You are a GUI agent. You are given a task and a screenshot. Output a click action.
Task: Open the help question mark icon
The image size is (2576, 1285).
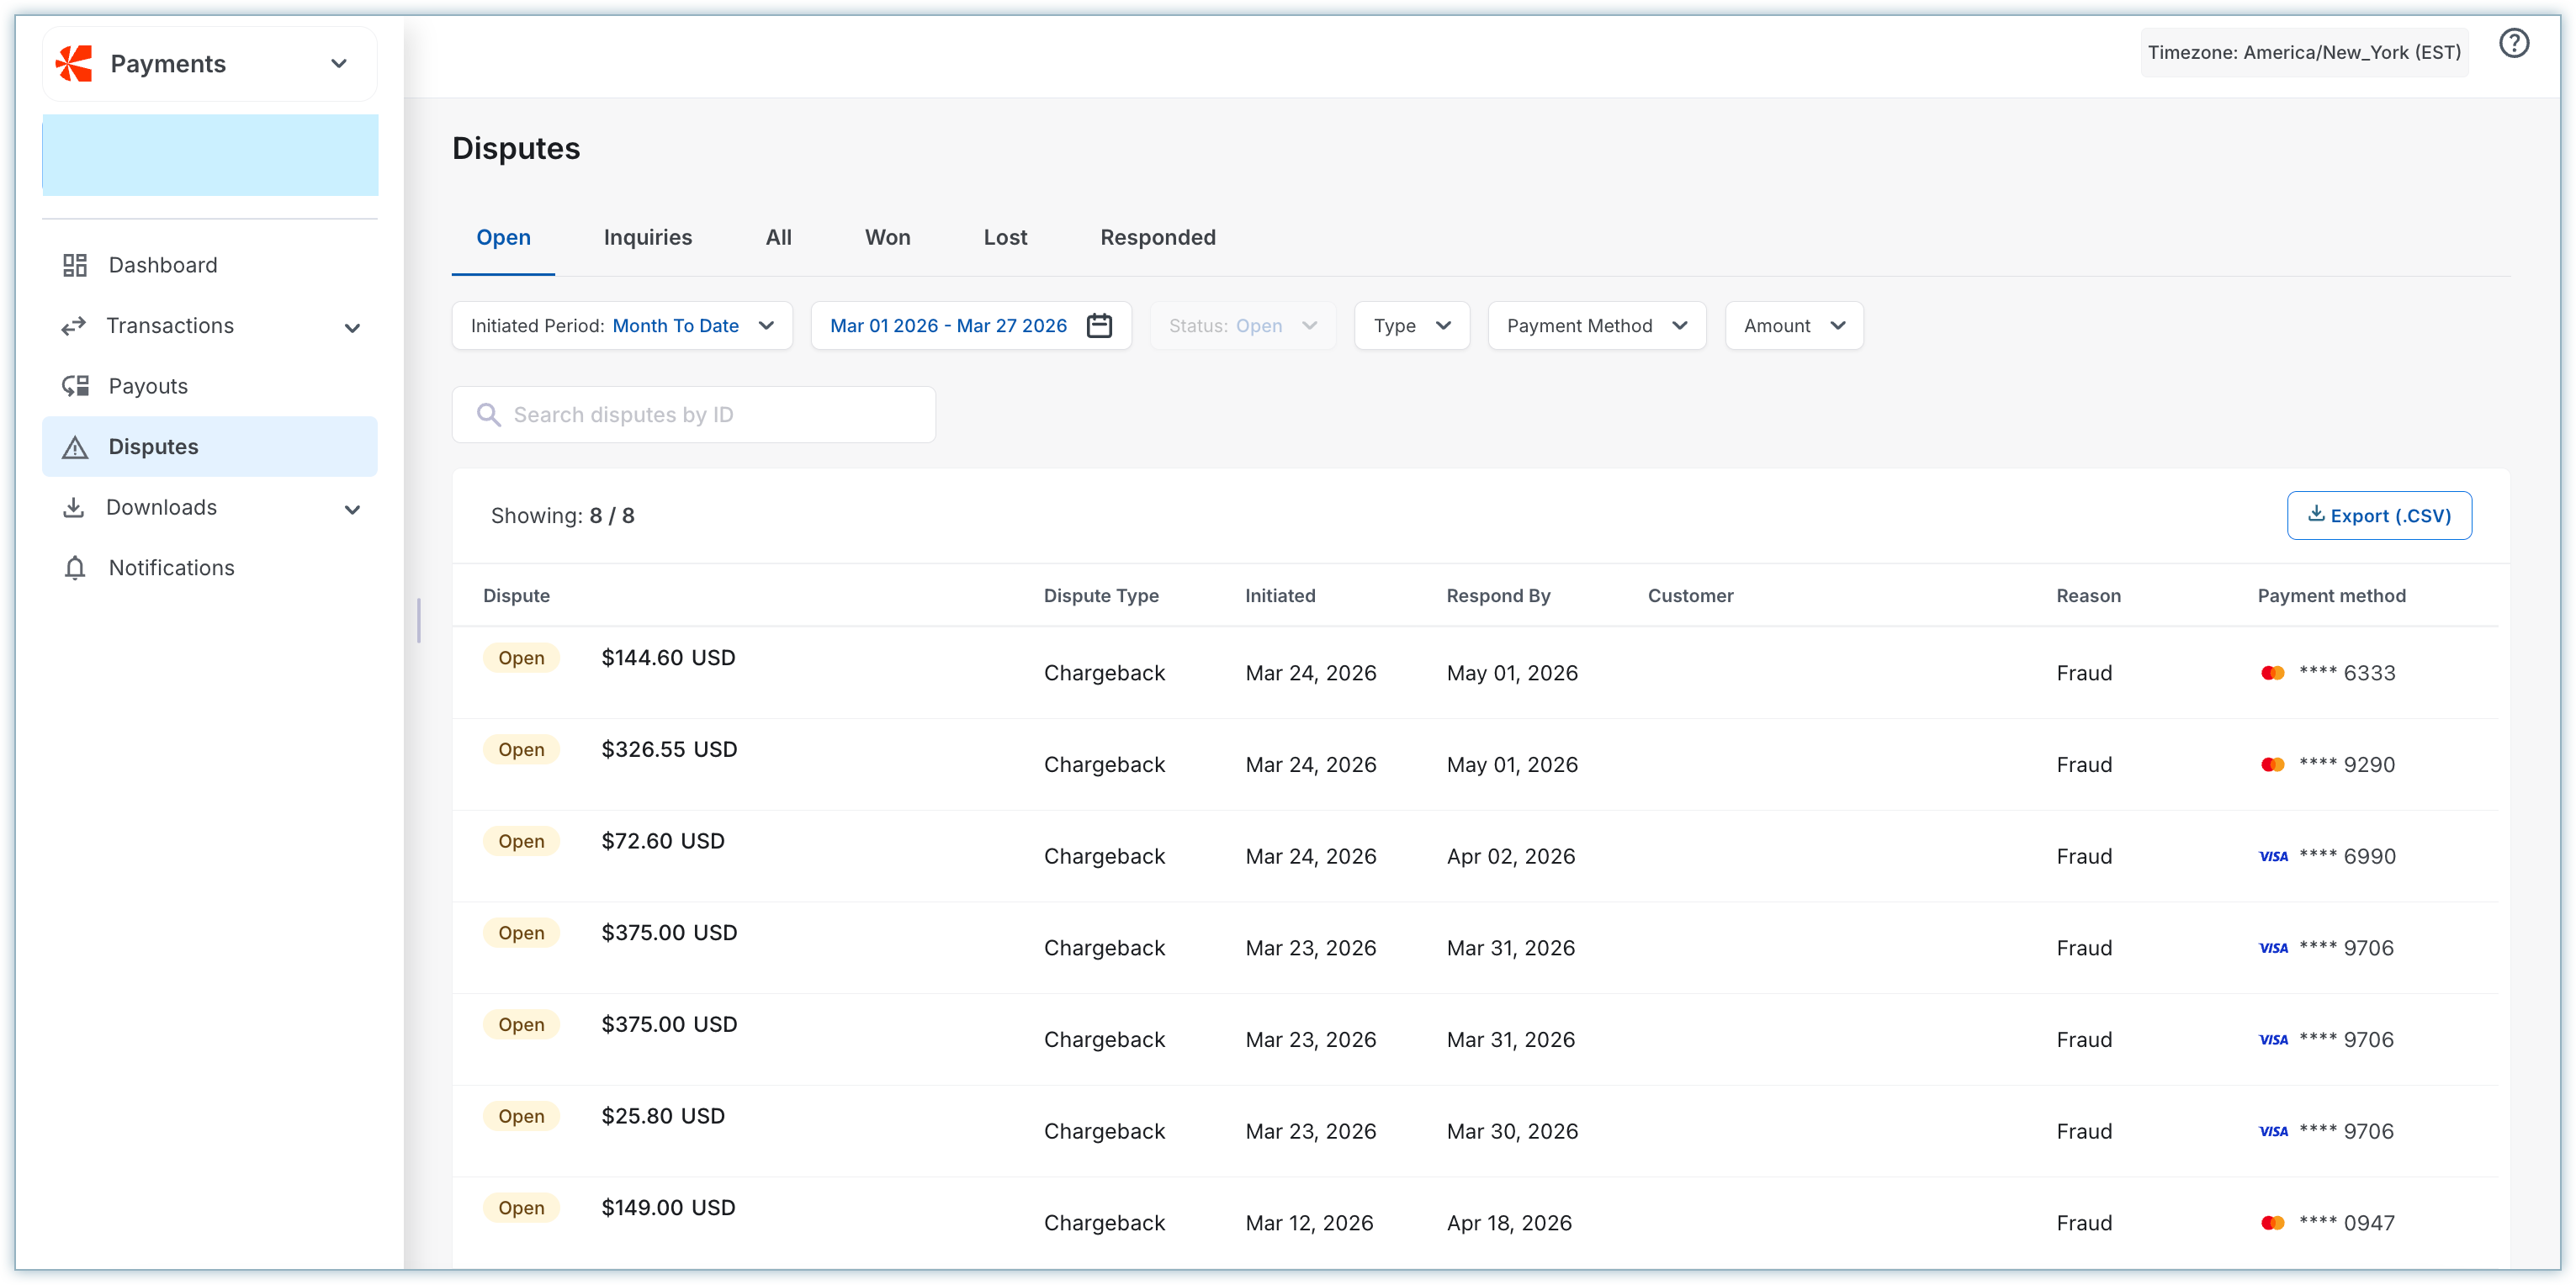tap(2514, 43)
